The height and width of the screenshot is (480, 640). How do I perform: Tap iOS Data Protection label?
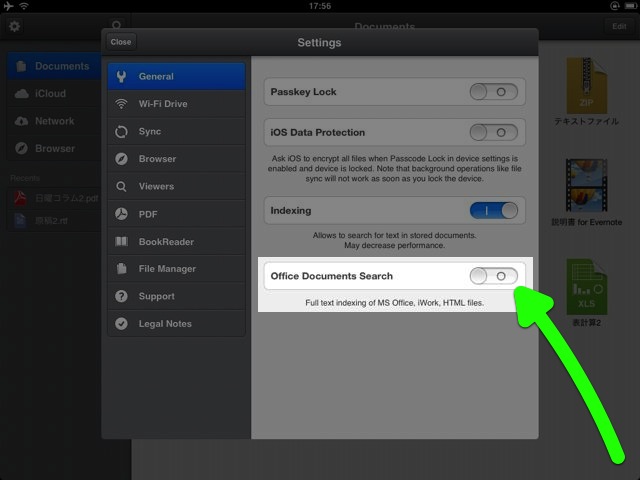pos(318,132)
